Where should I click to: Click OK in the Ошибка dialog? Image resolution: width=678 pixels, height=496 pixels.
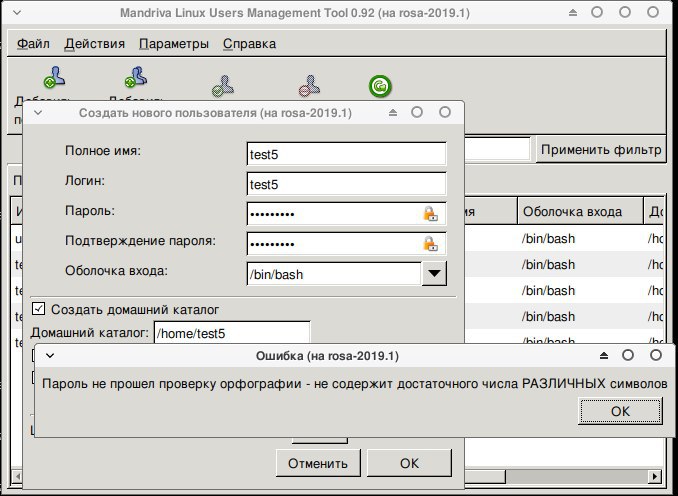620,411
